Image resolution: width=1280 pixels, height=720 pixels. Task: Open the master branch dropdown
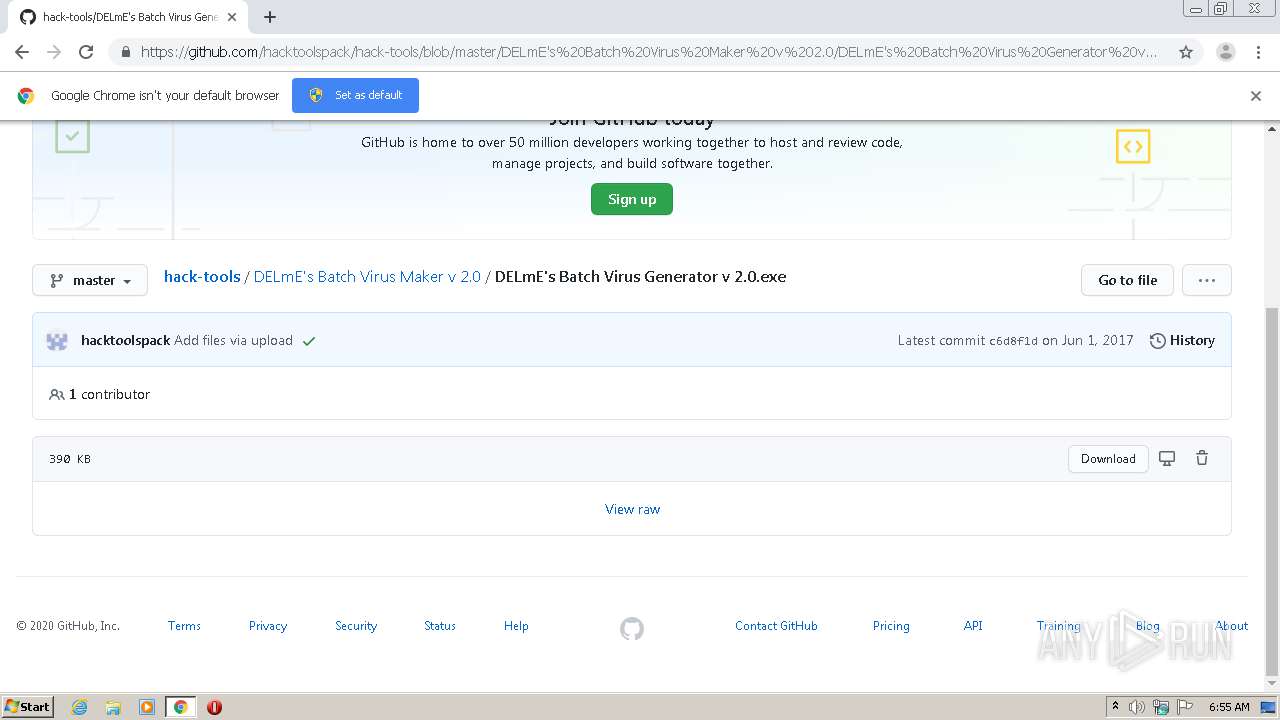(x=90, y=280)
